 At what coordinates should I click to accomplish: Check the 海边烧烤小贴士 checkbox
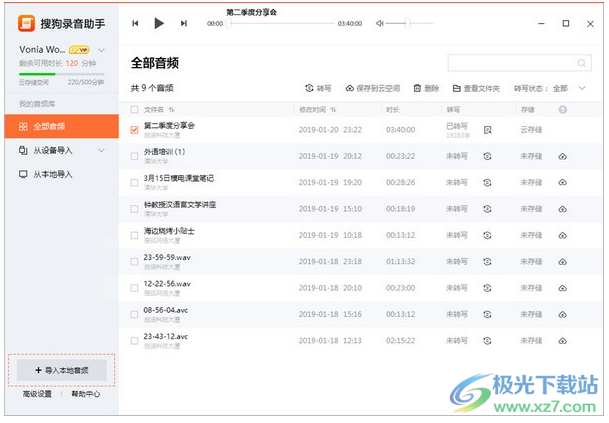(134, 235)
